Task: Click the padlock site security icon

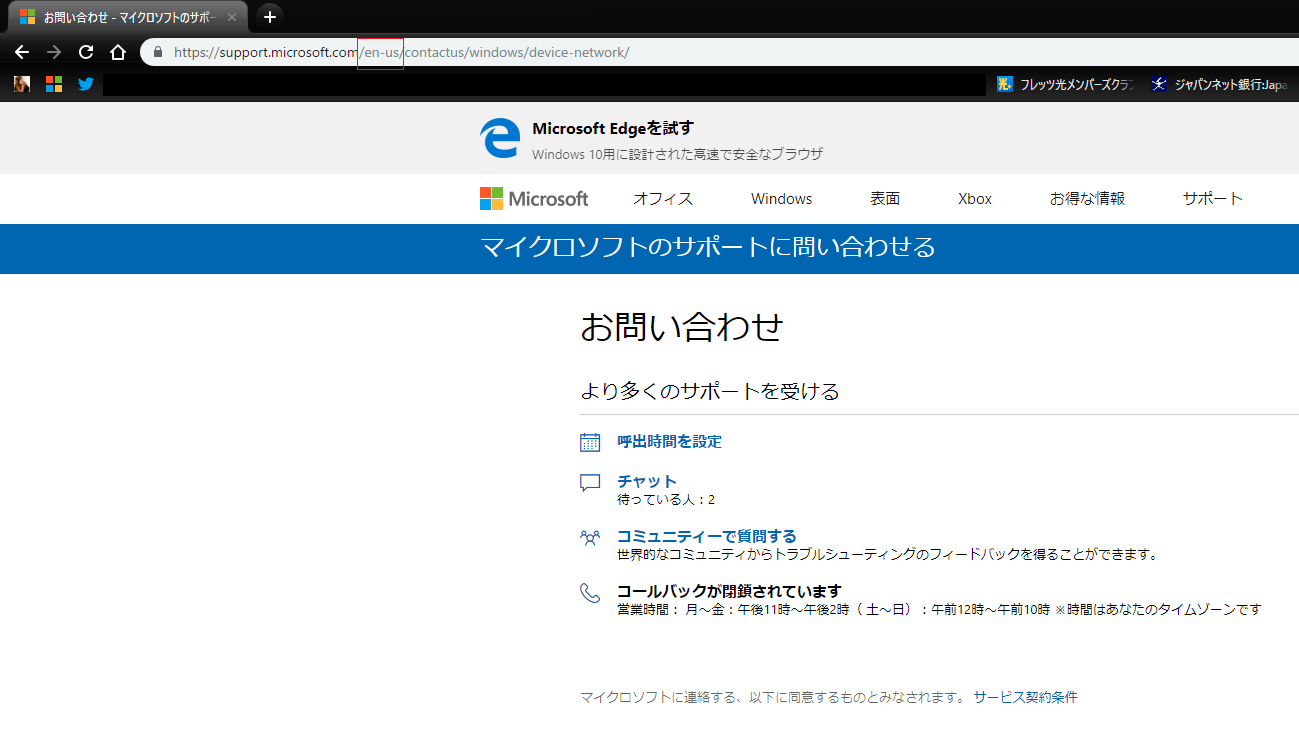Action: coord(158,52)
